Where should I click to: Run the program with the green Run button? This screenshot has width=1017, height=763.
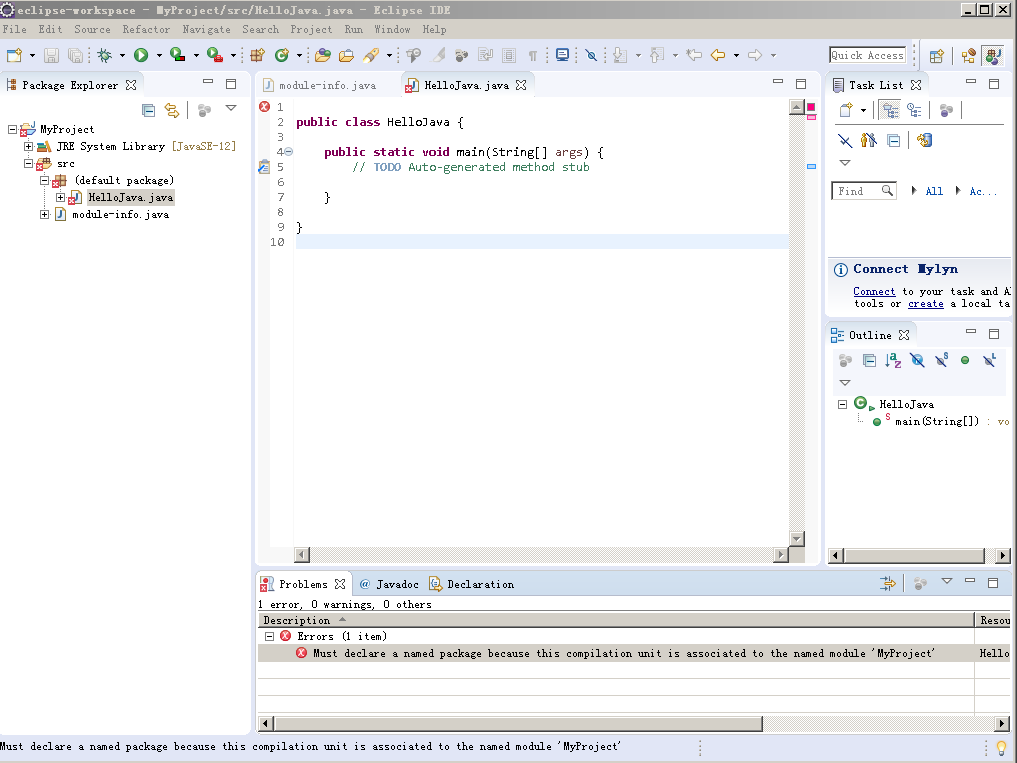[x=141, y=55]
